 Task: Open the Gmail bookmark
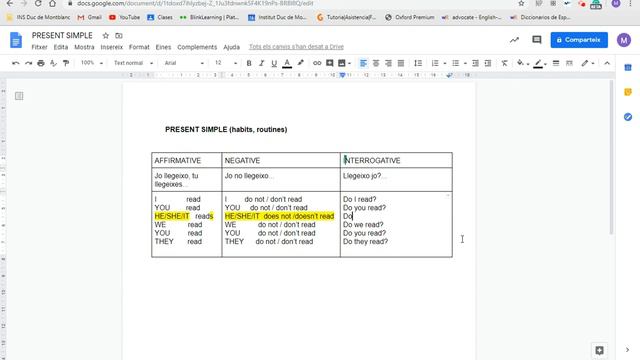[89, 17]
